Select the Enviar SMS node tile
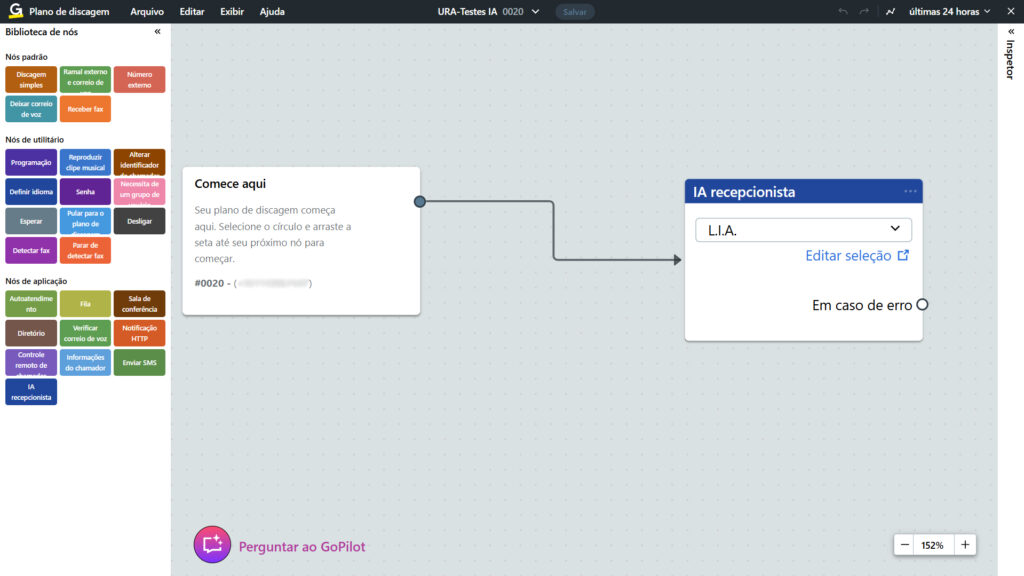The width and height of the screenshot is (1024, 576). 139,362
